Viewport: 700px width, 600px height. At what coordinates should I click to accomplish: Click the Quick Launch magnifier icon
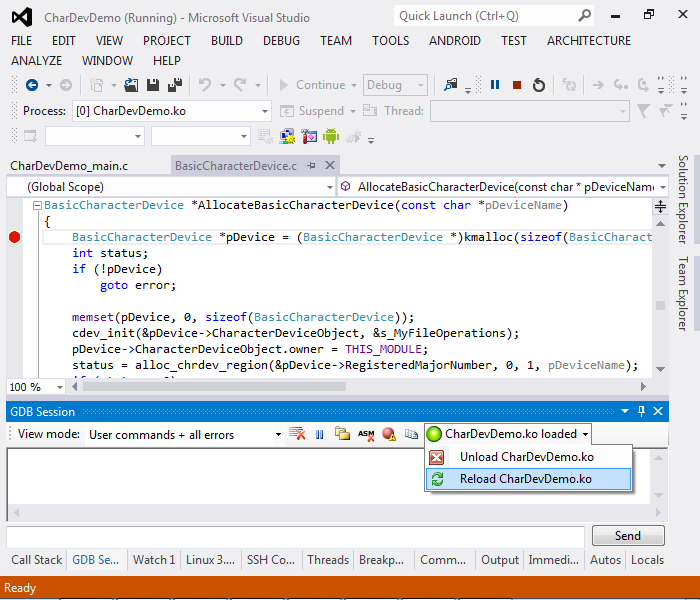pos(584,16)
